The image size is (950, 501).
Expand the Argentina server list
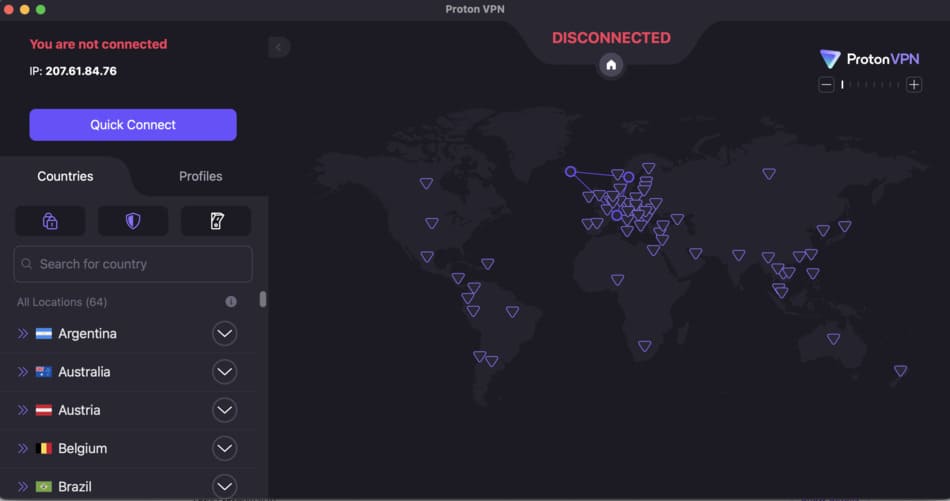click(x=225, y=334)
